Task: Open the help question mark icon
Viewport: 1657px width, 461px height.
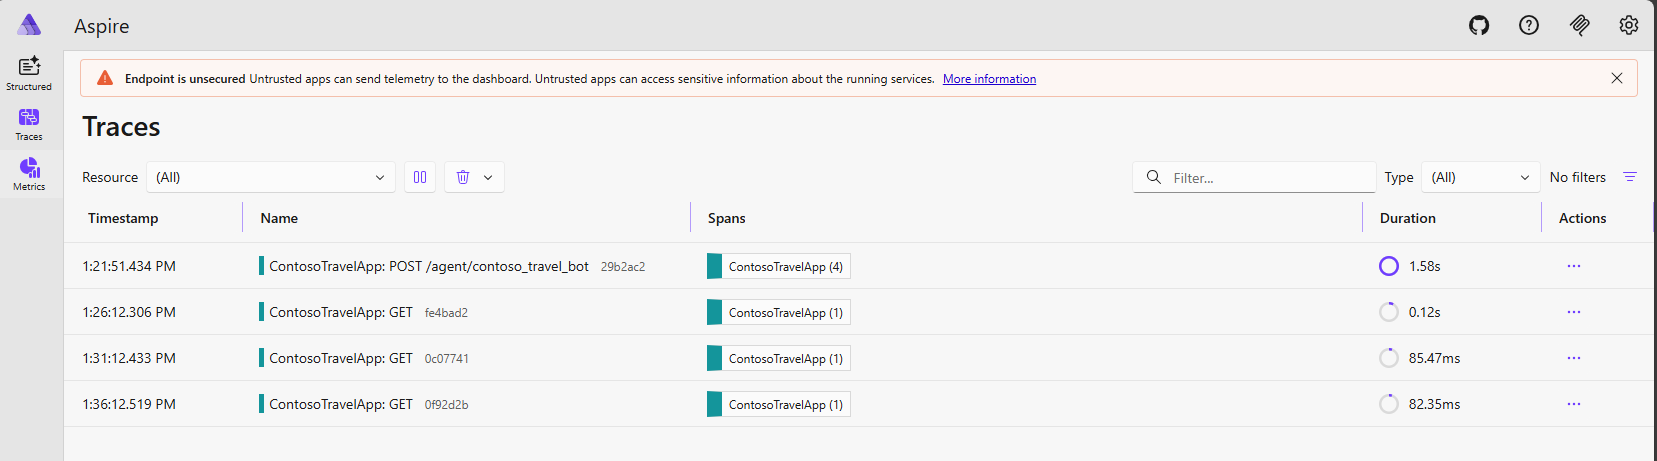Action: pyautogui.click(x=1529, y=25)
